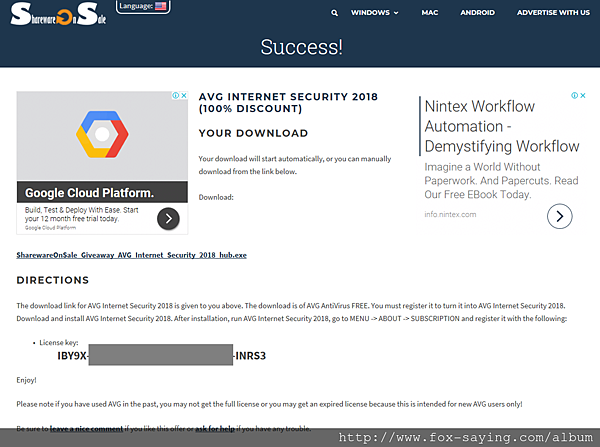Viewport: 600px width, 447px height.
Task: Open the Language flag selector
Action: [143, 6]
